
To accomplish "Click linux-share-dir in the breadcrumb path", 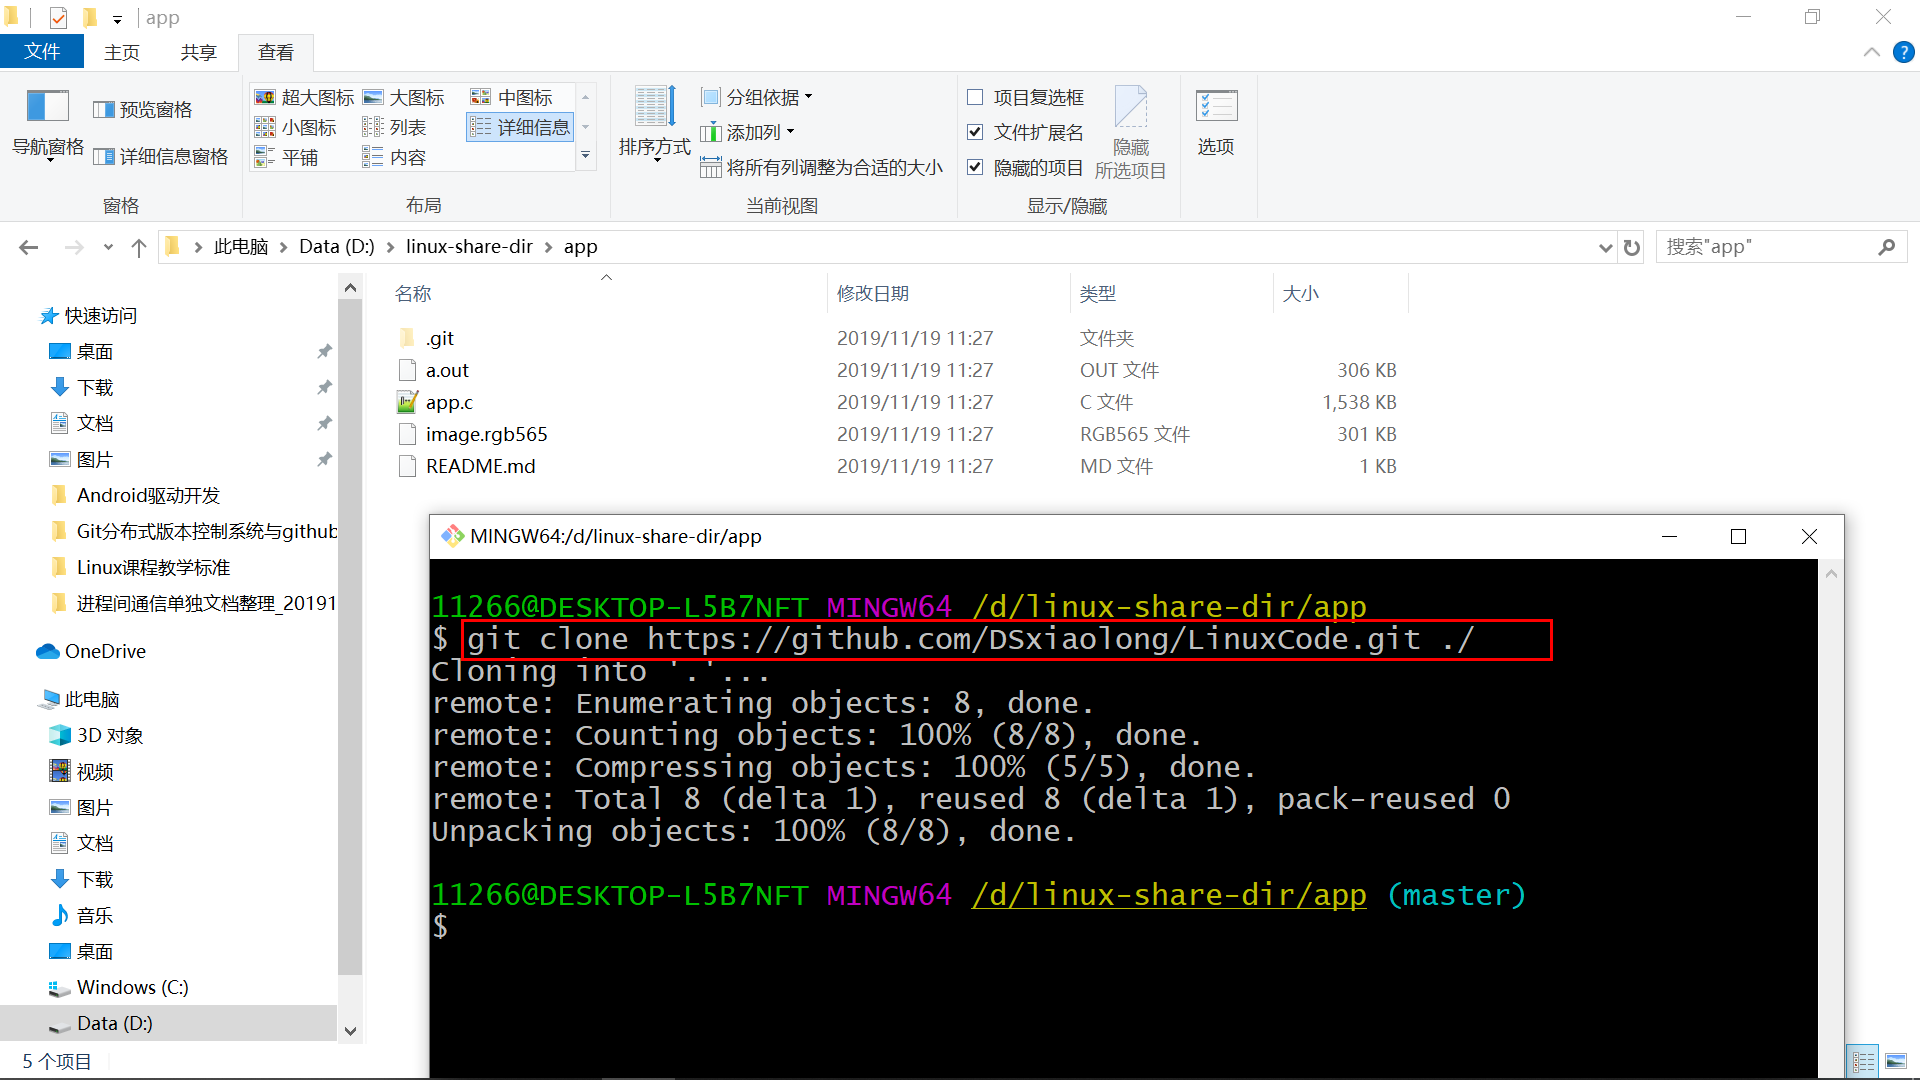I will 469,247.
